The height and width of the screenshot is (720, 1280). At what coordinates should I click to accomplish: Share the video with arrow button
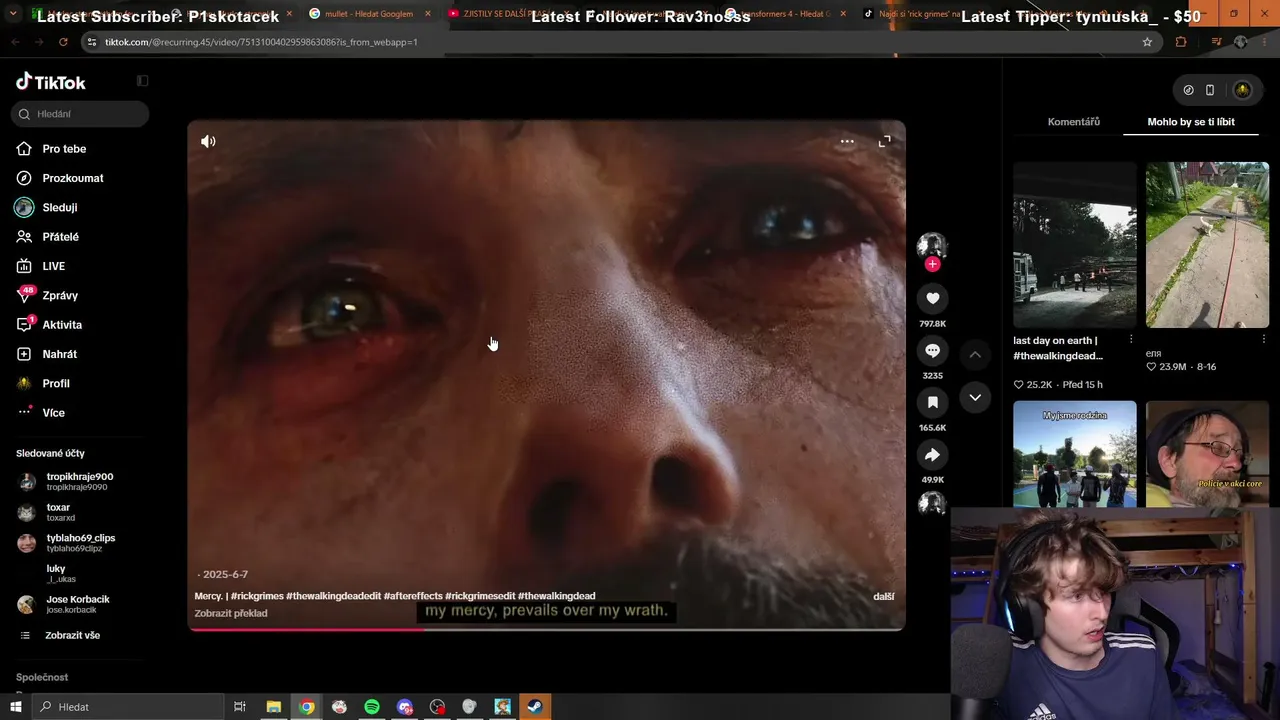coord(932,455)
